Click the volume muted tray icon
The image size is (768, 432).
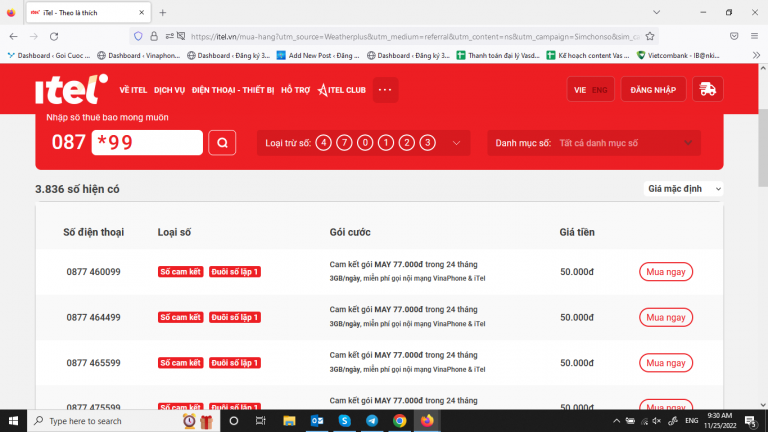coord(657,421)
